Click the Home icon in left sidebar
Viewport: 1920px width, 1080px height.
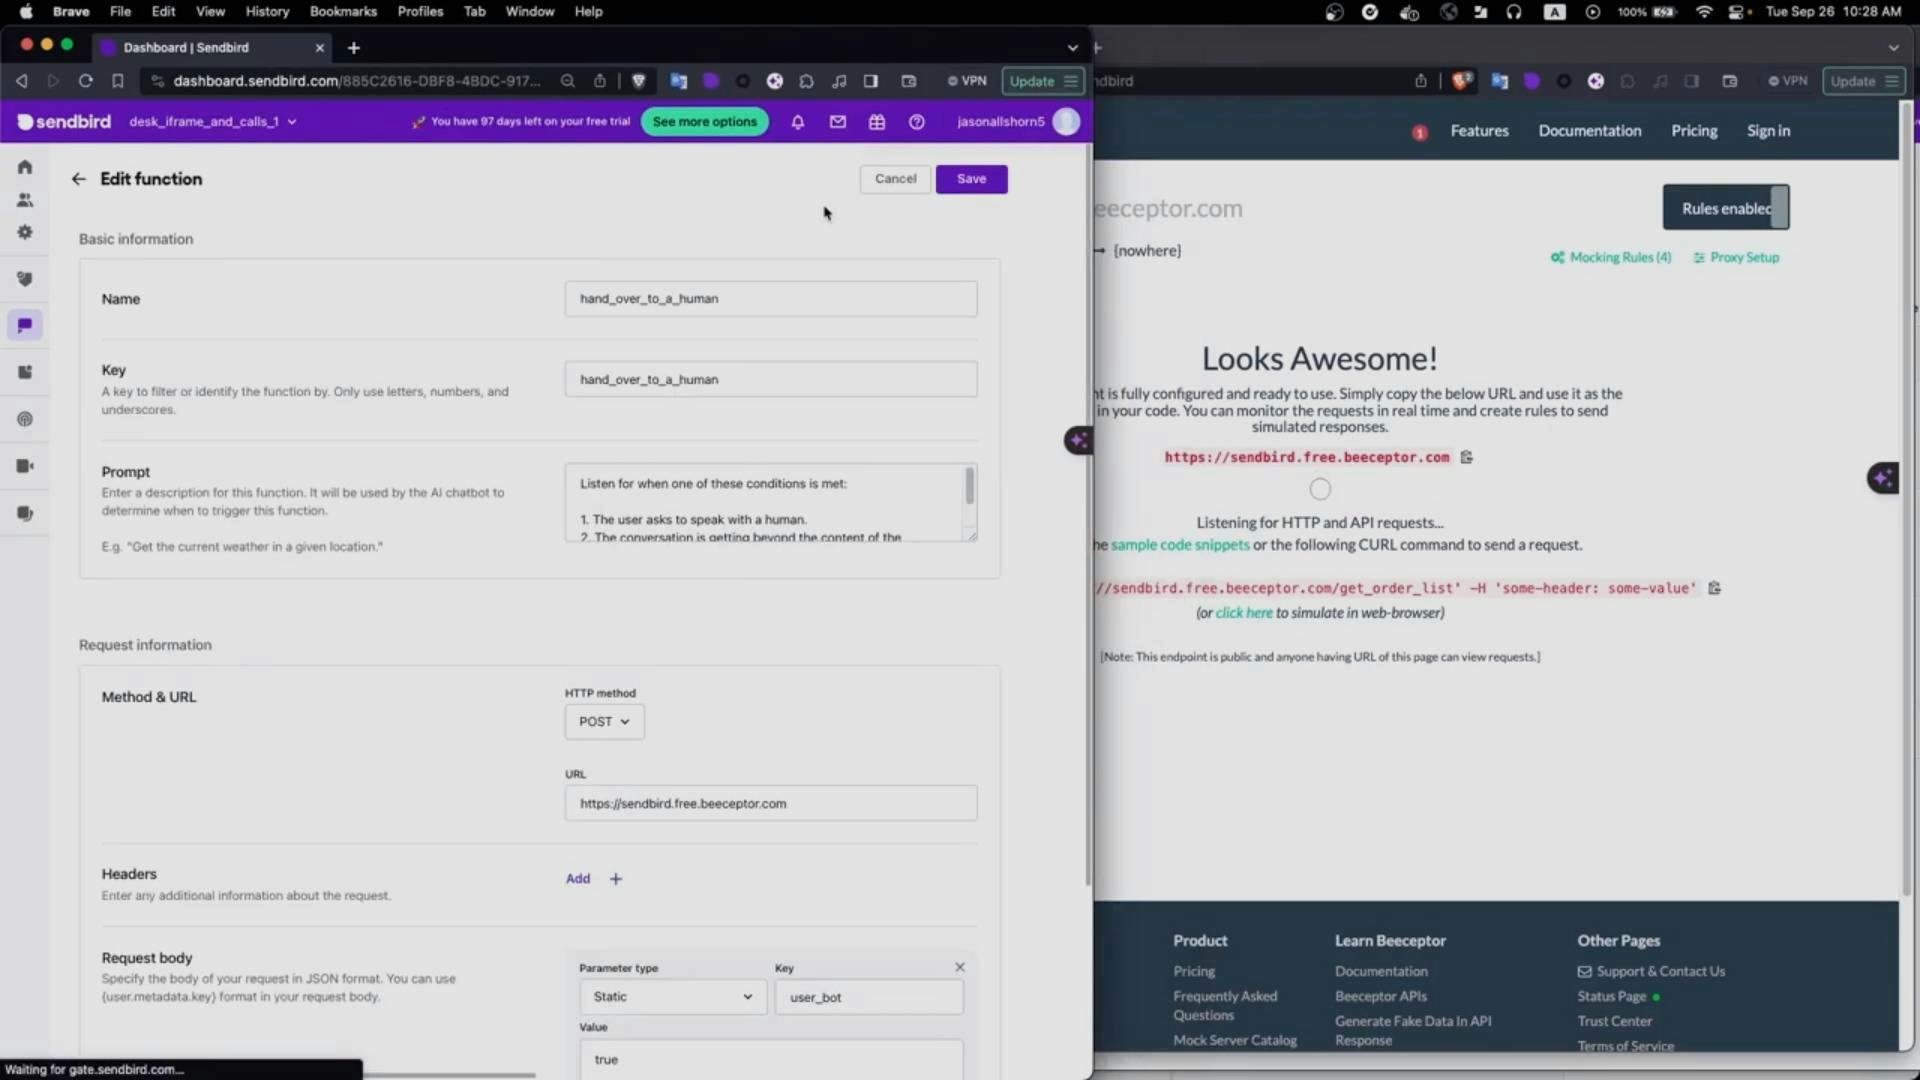tap(25, 167)
